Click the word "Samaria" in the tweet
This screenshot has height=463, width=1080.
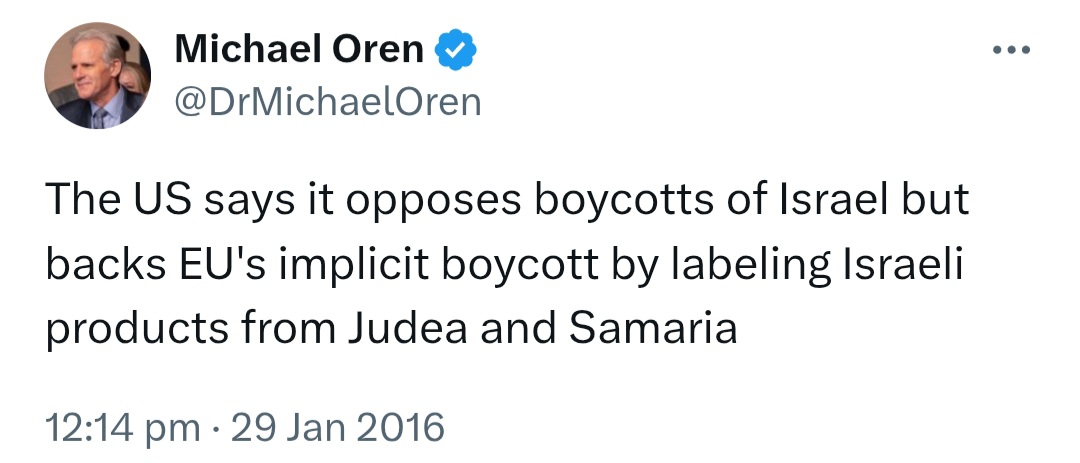click(x=653, y=329)
